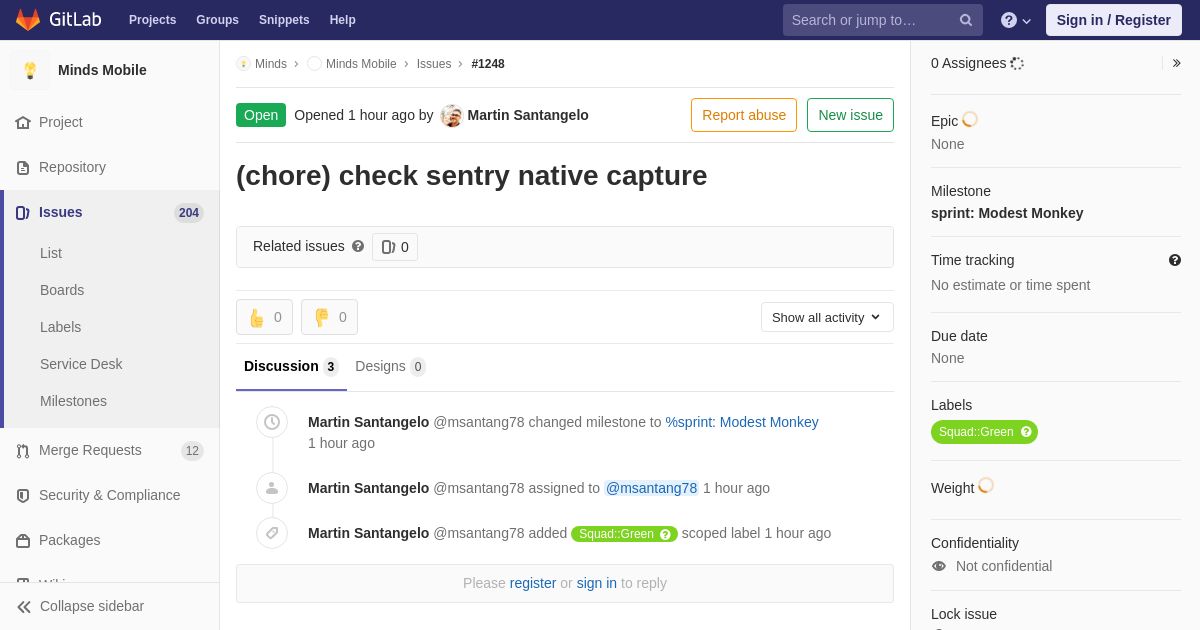Screen dimensions: 1200x630
Task: Click the Merge Requests icon
Action: 23,450
